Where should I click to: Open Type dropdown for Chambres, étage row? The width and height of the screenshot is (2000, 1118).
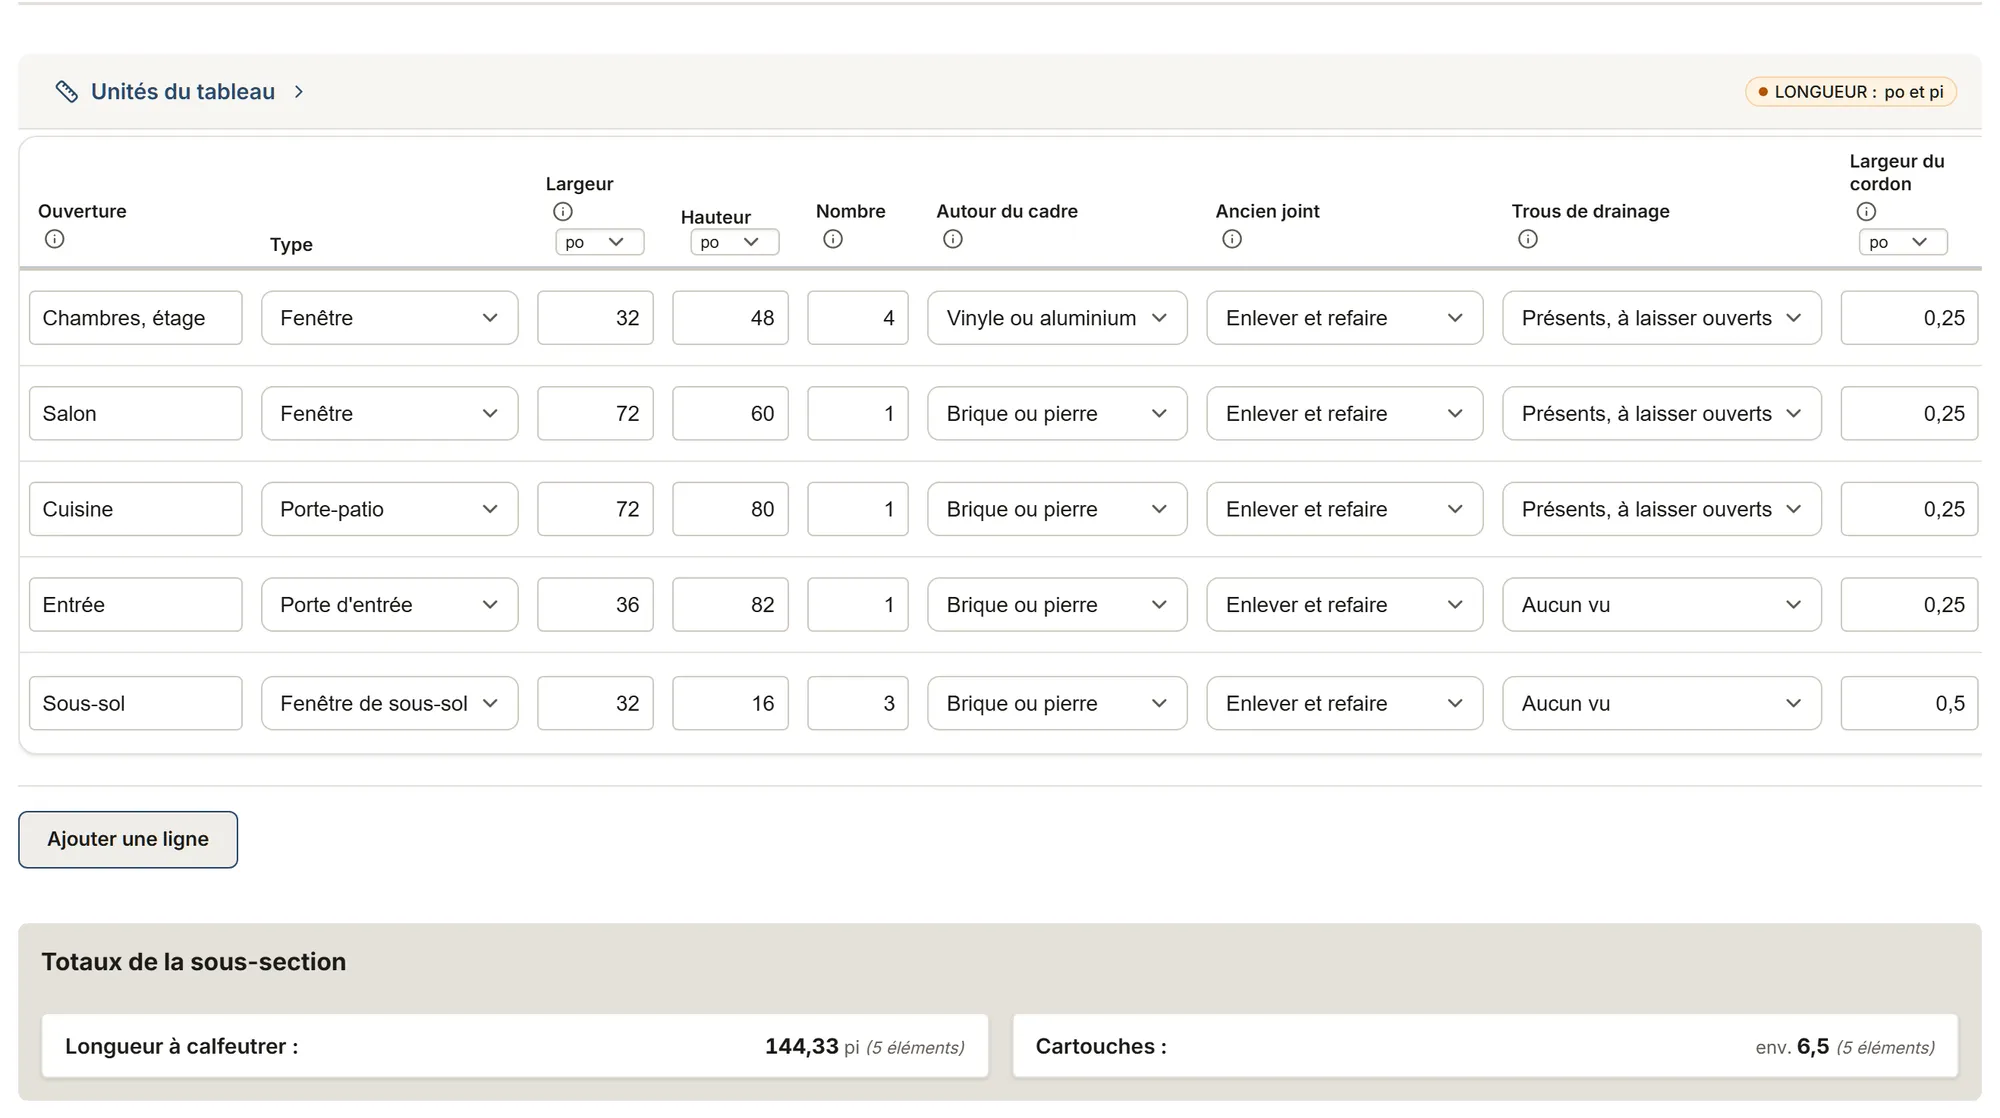tap(390, 318)
